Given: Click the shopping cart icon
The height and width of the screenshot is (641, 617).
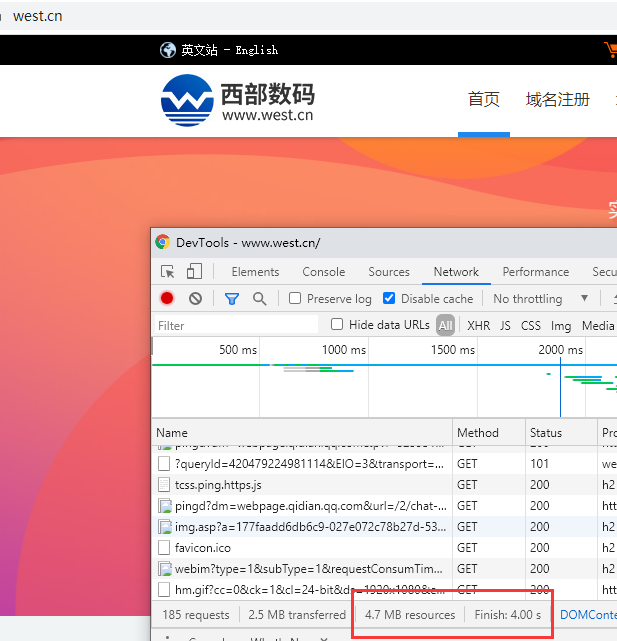Looking at the screenshot, I should point(611,49).
